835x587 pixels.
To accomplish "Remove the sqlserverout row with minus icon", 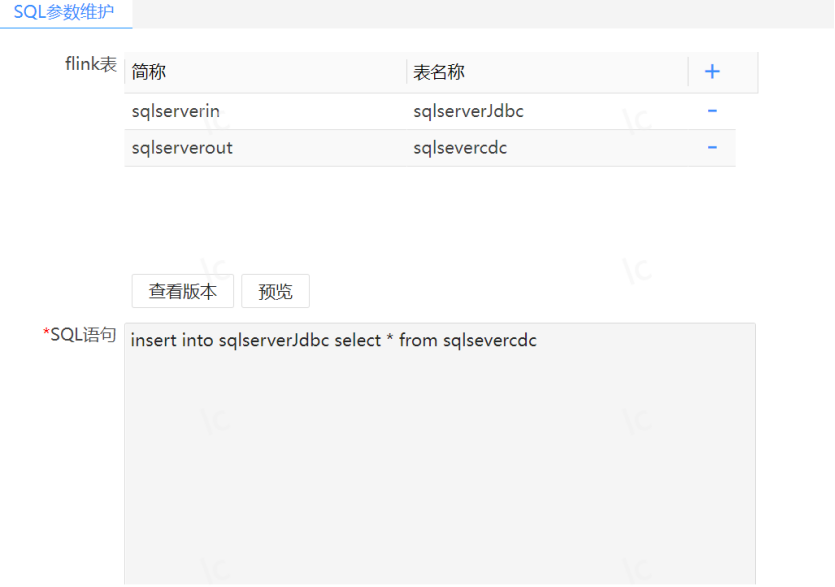I will tap(712, 147).
